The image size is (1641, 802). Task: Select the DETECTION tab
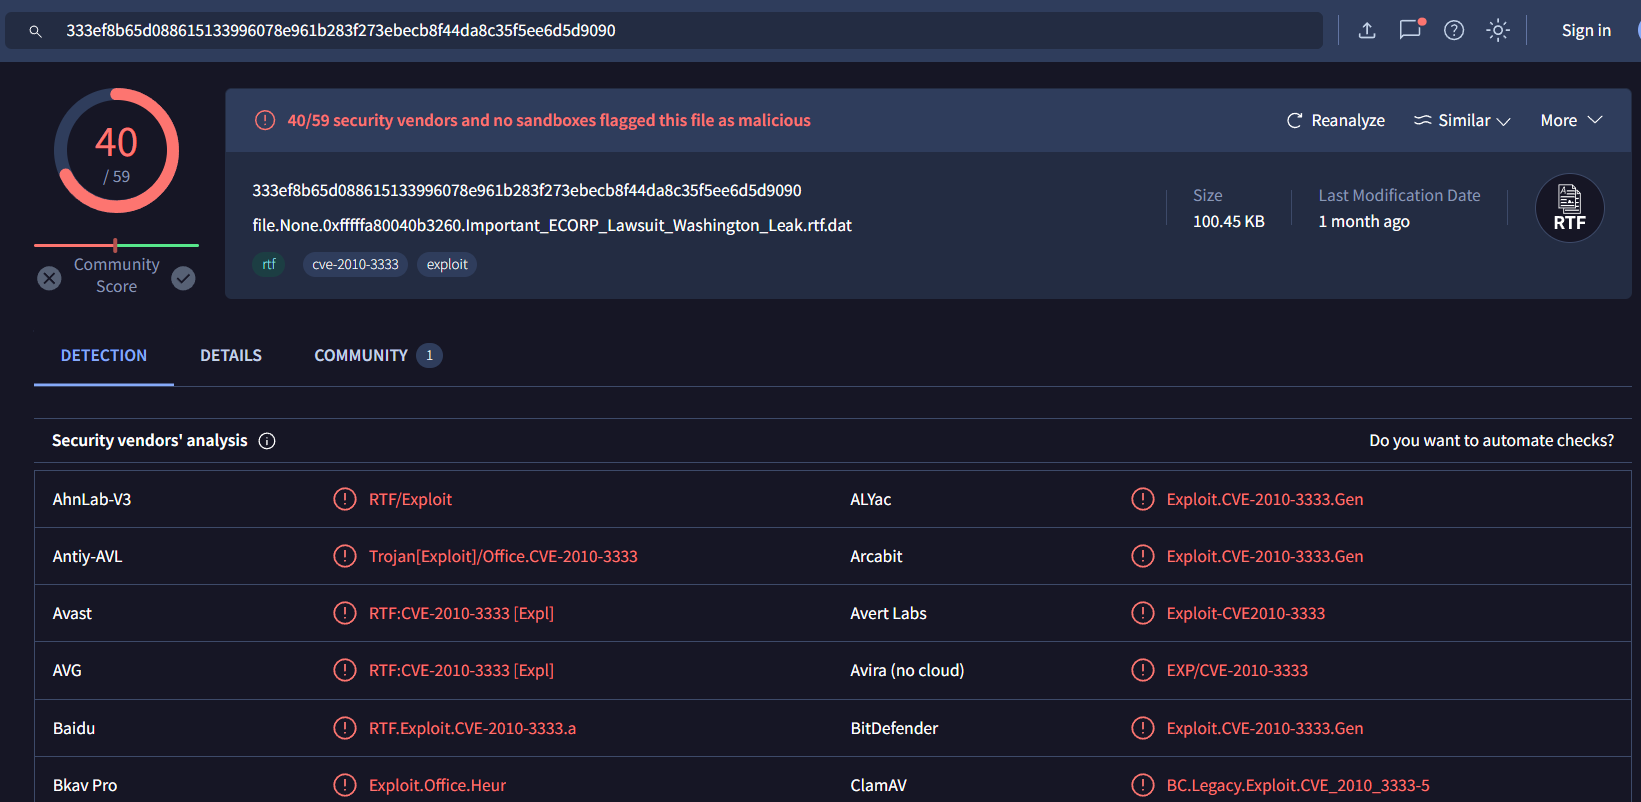(x=104, y=355)
